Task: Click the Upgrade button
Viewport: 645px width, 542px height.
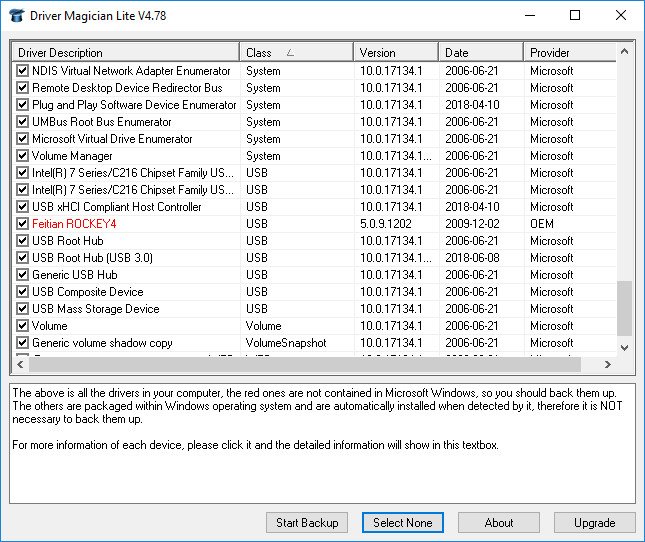Action: click(x=594, y=522)
